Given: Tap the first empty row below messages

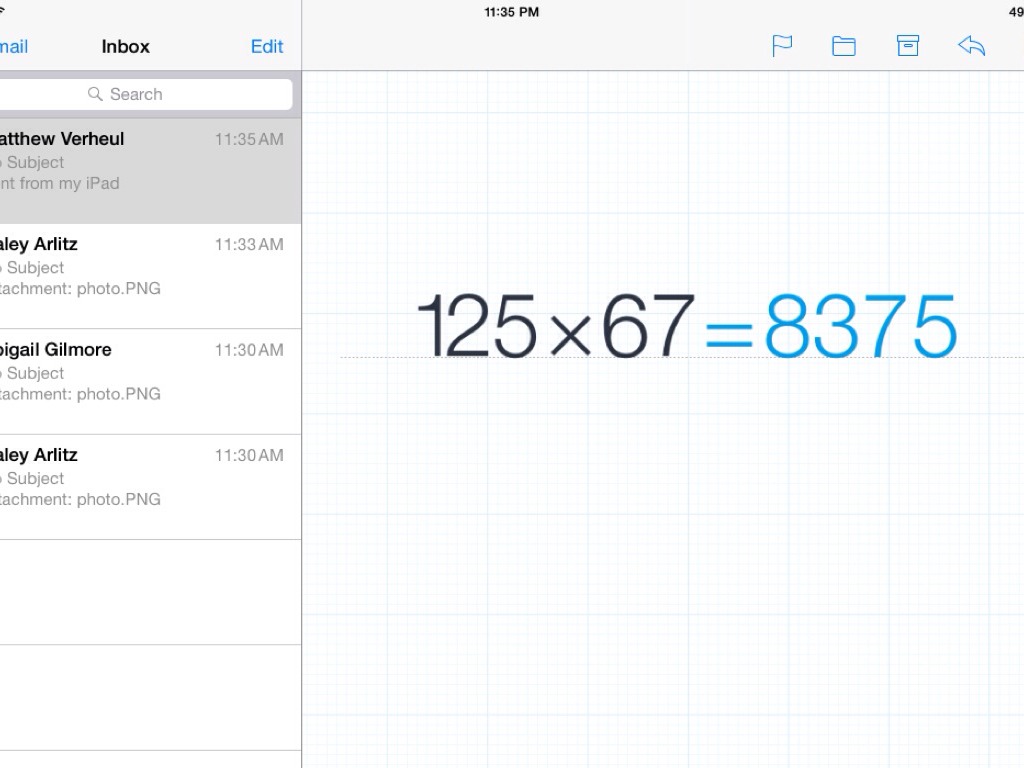Looking at the screenshot, I should point(150,592).
